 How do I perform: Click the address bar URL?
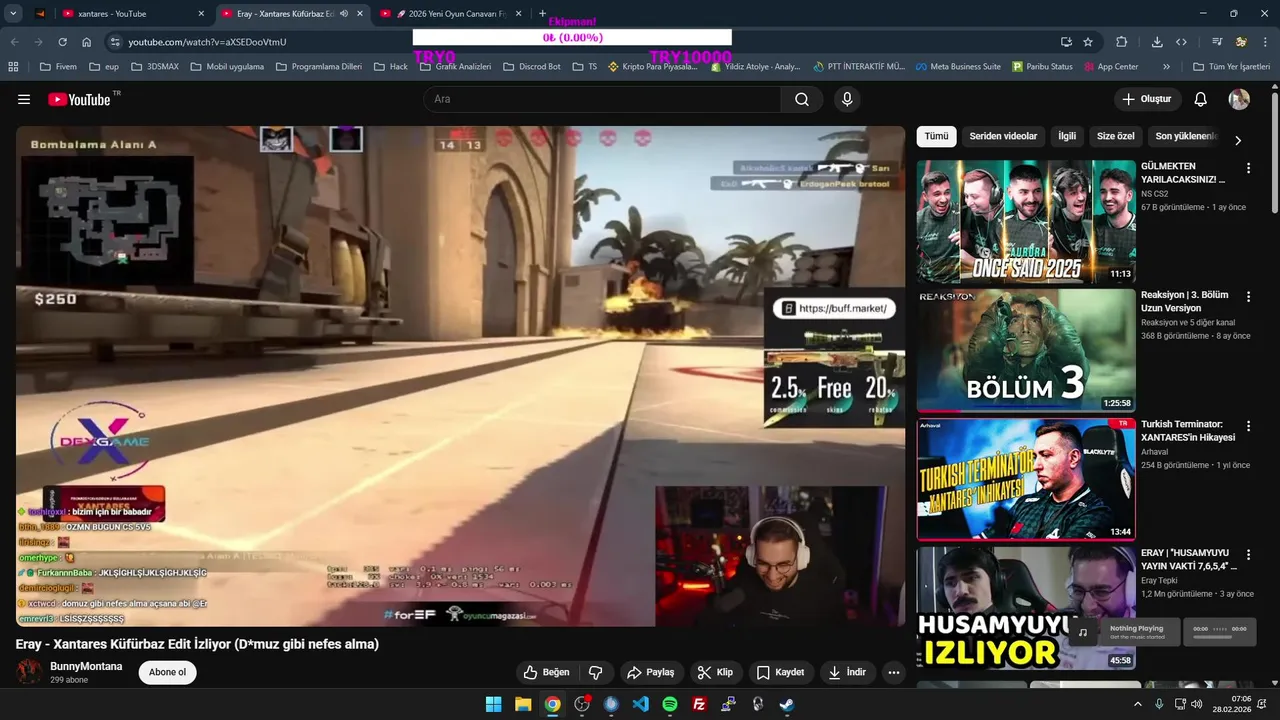click(207, 42)
